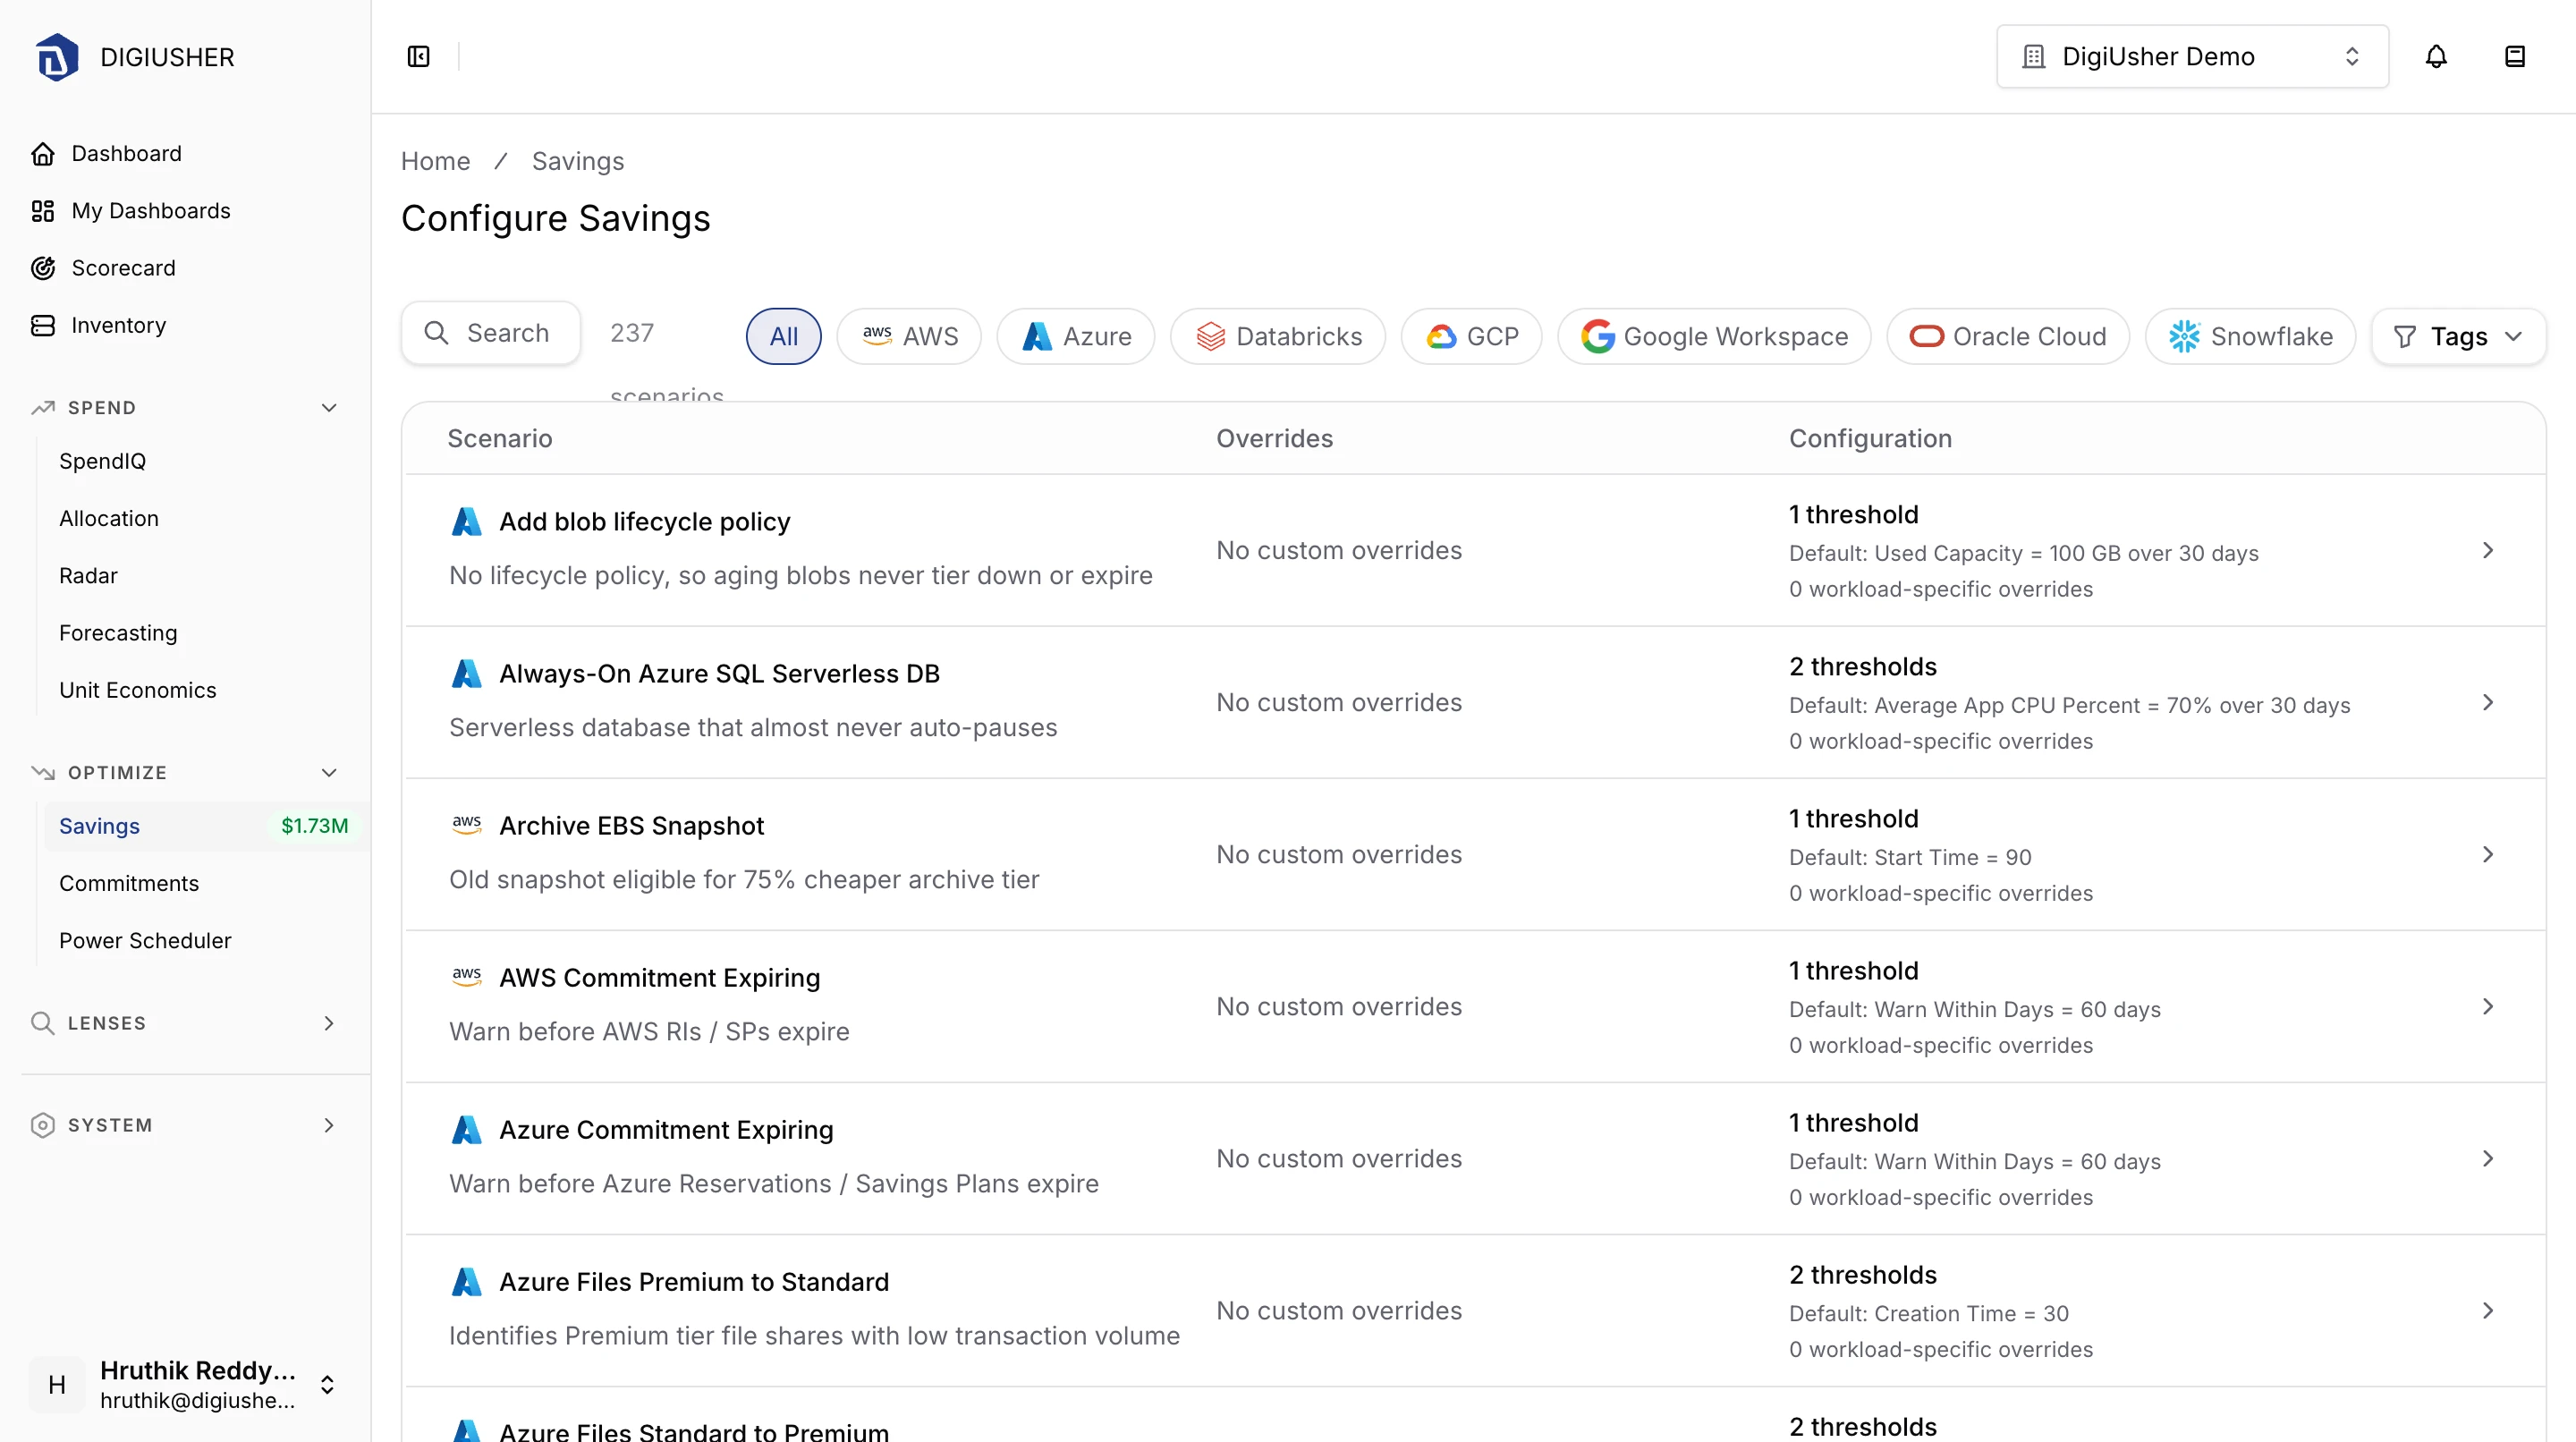This screenshot has height=1442, width=2576.
Task: Open Unit Economics in the sidebar
Action: [x=137, y=691]
